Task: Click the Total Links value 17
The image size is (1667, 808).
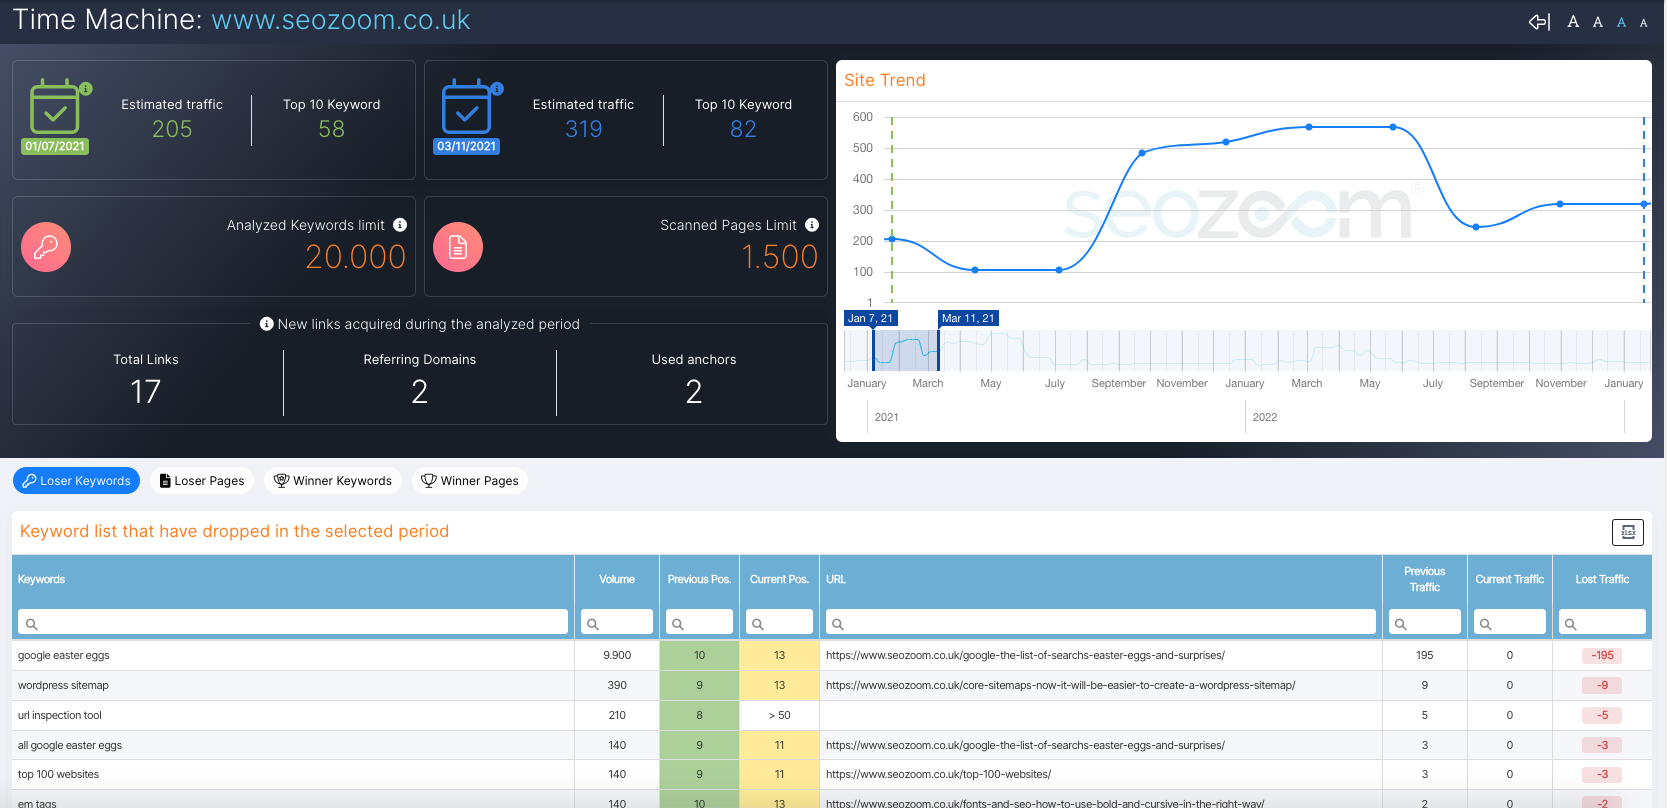Action: pos(146,391)
